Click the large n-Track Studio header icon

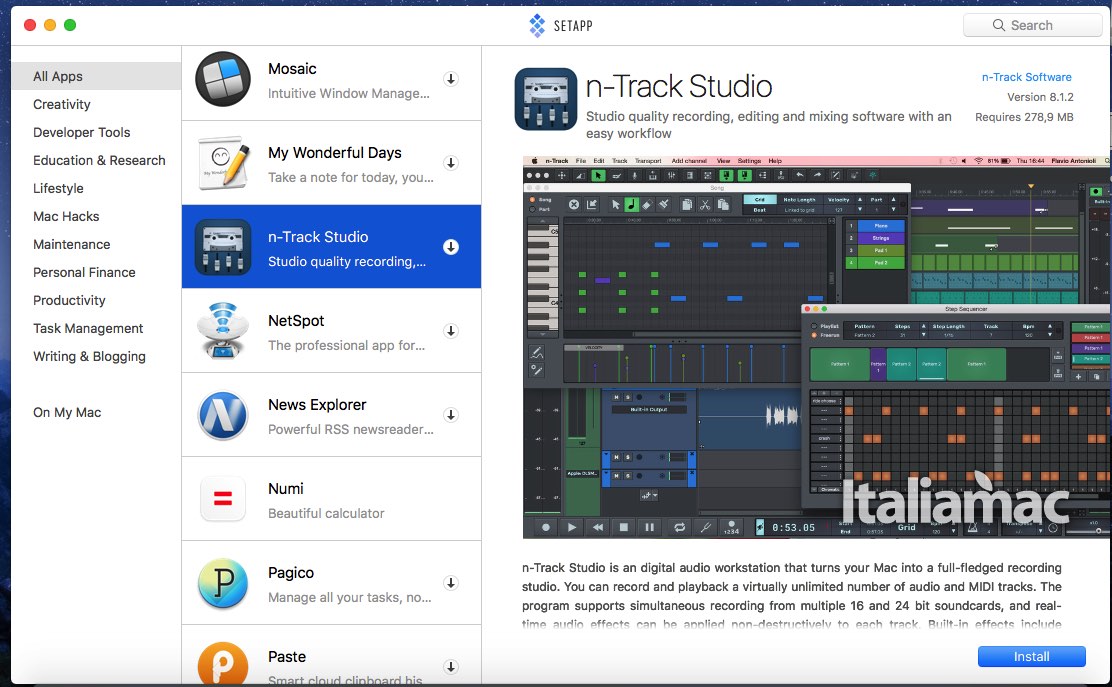[x=545, y=99]
